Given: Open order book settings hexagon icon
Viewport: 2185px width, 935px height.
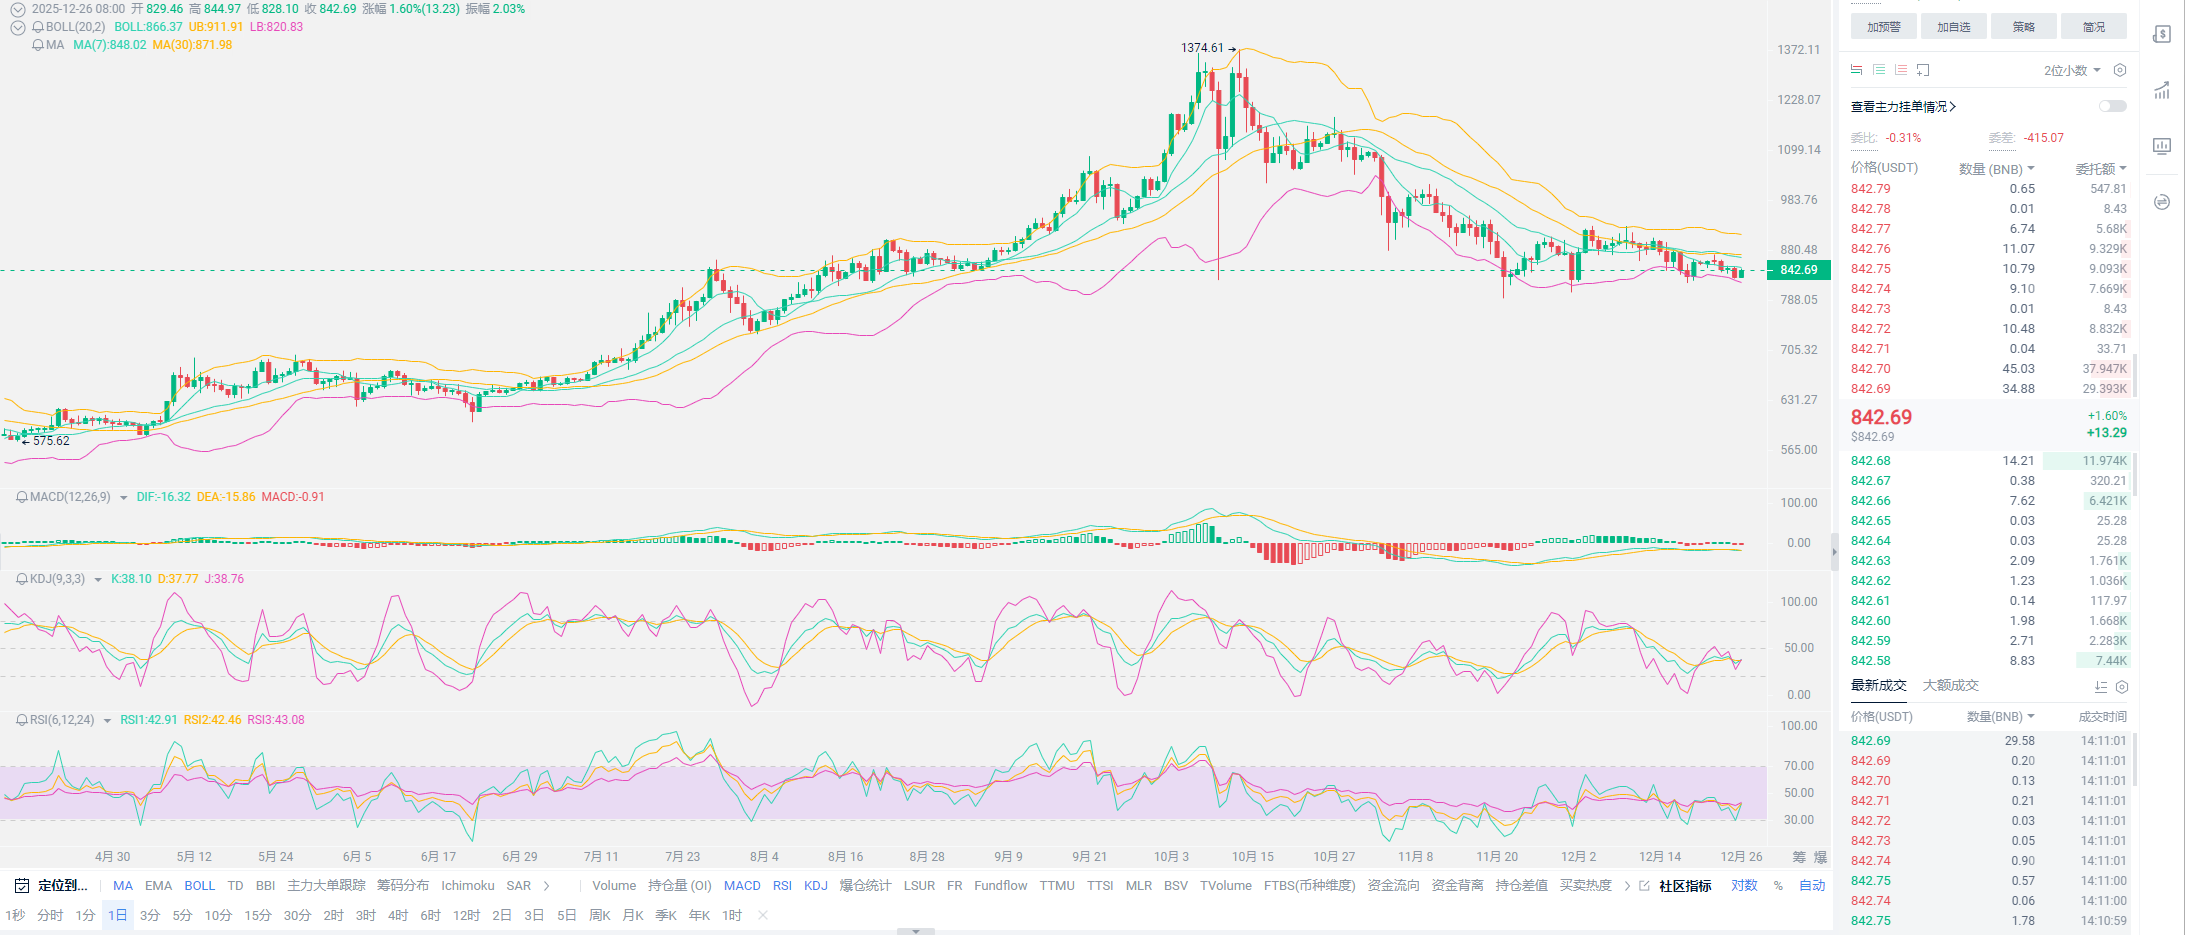Looking at the screenshot, I should [x=2120, y=70].
